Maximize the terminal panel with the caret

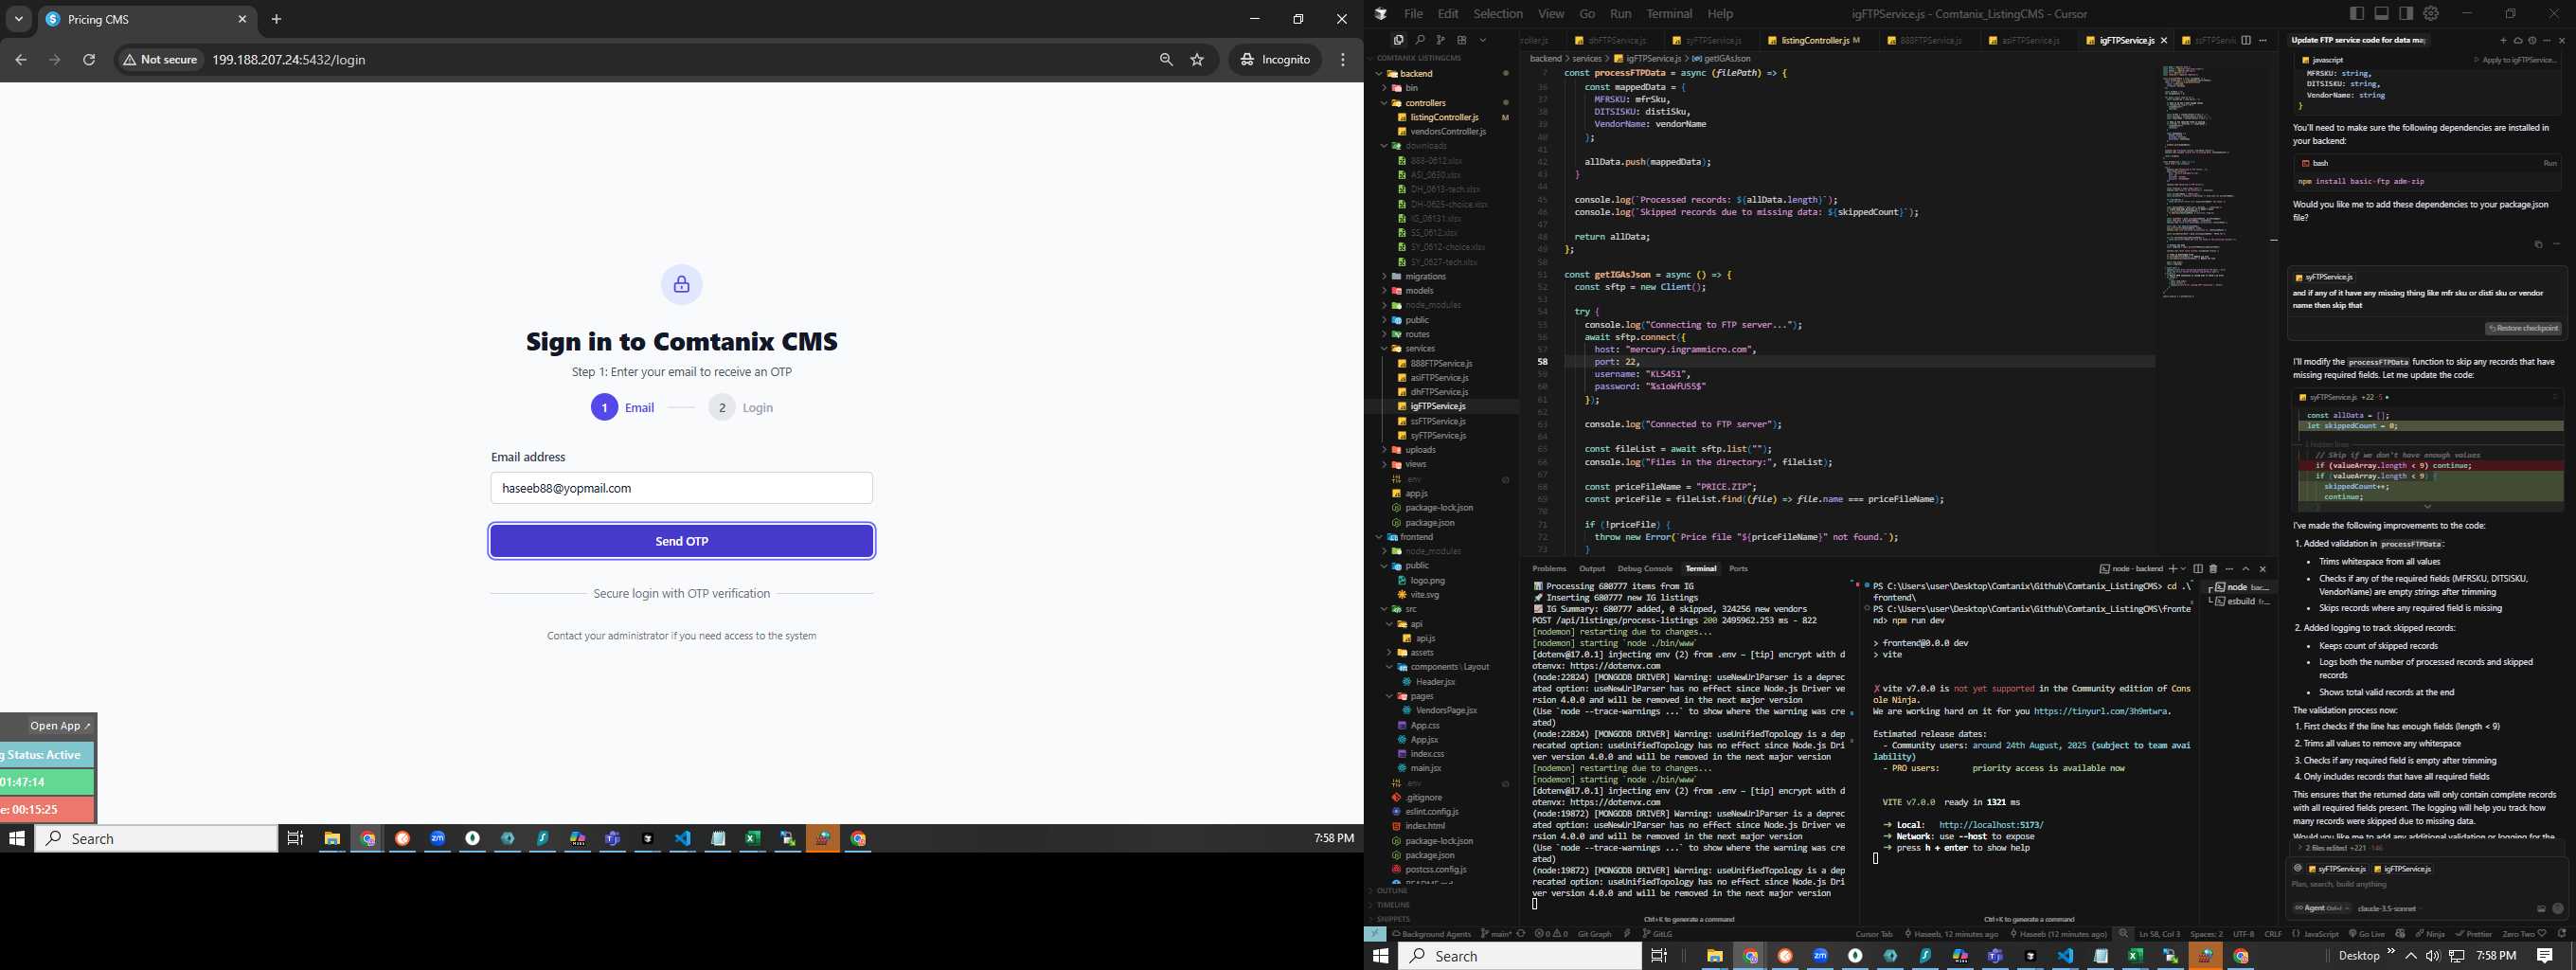(2245, 569)
